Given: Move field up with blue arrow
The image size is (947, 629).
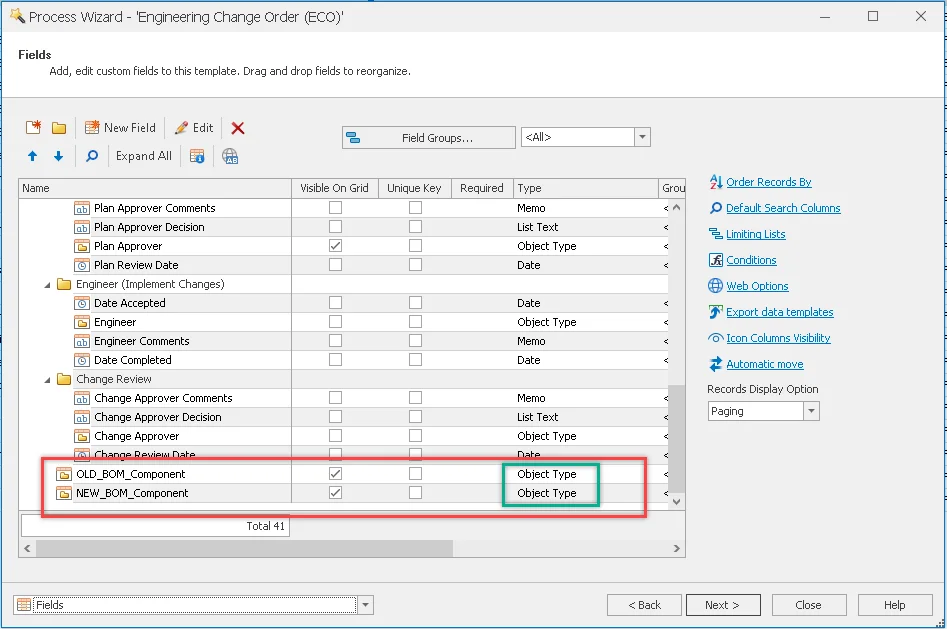Looking at the screenshot, I should tap(33, 156).
